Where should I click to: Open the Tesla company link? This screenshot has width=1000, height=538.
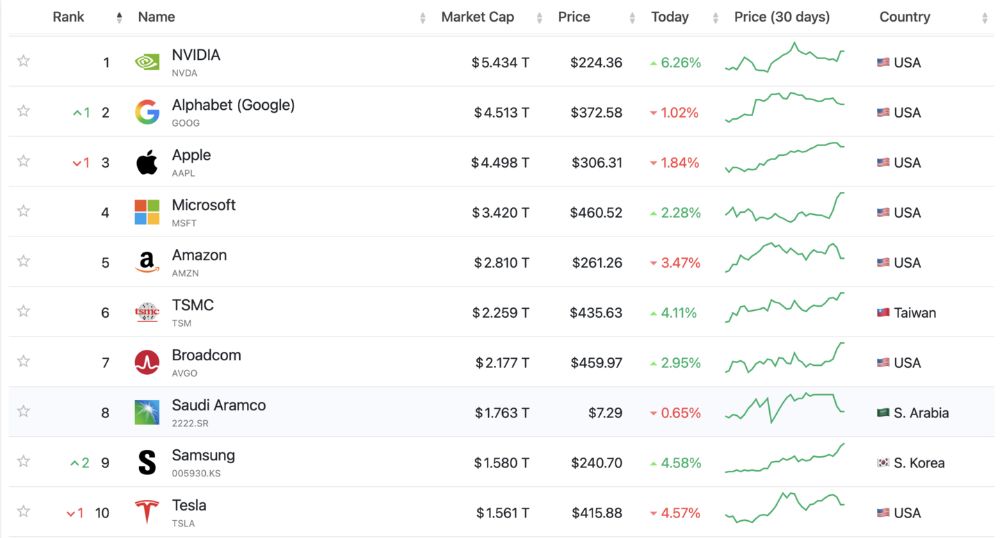[189, 505]
